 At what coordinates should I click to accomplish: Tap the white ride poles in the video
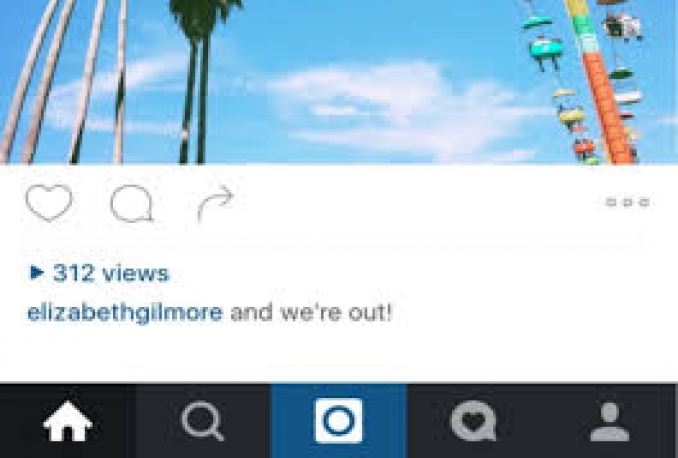pyautogui.click(x=65, y=82)
